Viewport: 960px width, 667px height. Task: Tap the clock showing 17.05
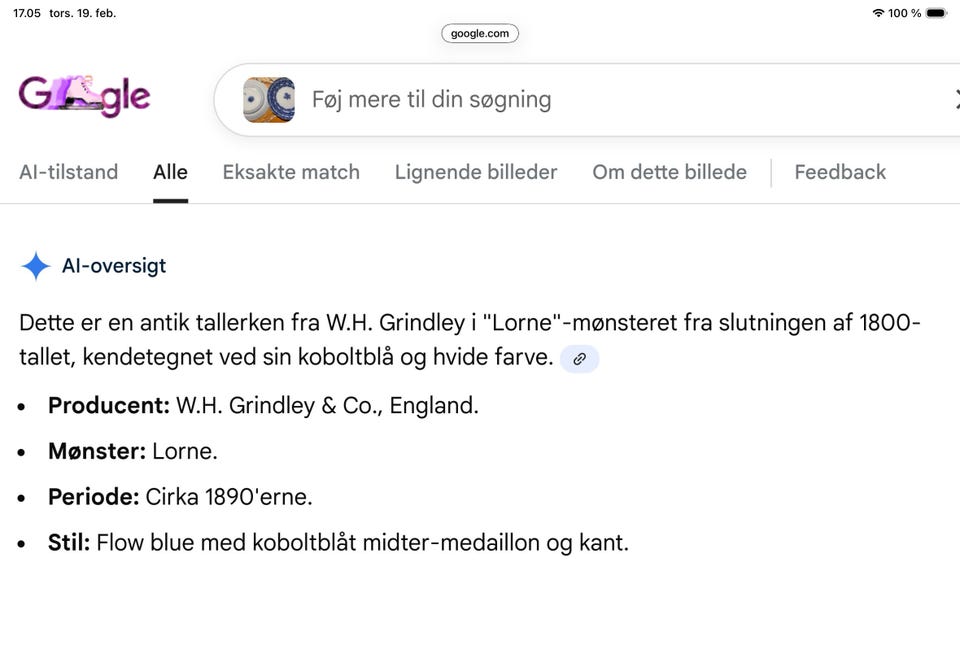click(25, 13)
